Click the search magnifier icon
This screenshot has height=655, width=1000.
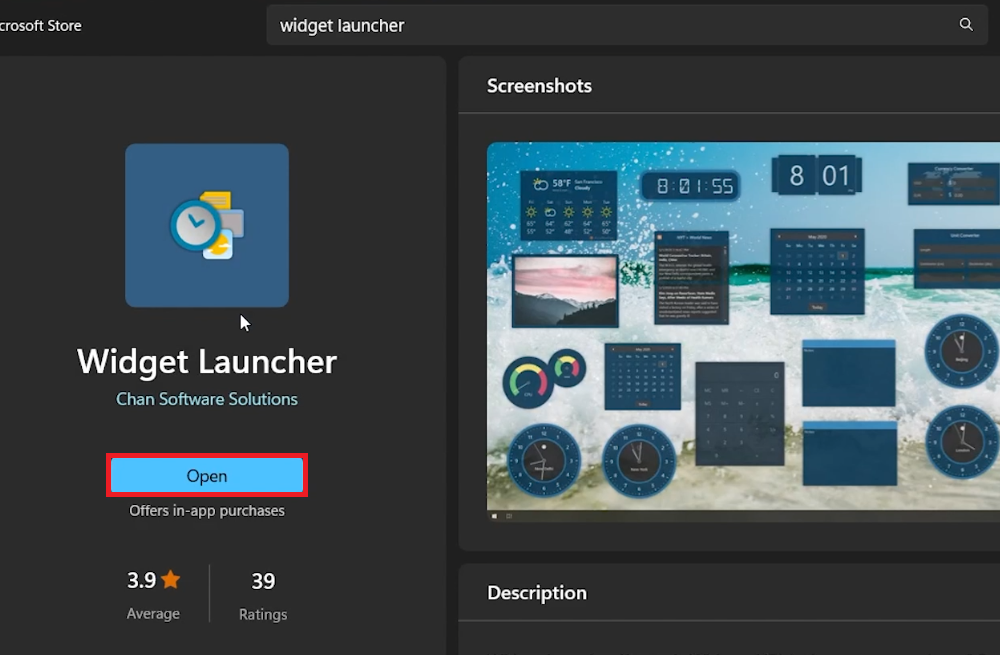[966, 25]
